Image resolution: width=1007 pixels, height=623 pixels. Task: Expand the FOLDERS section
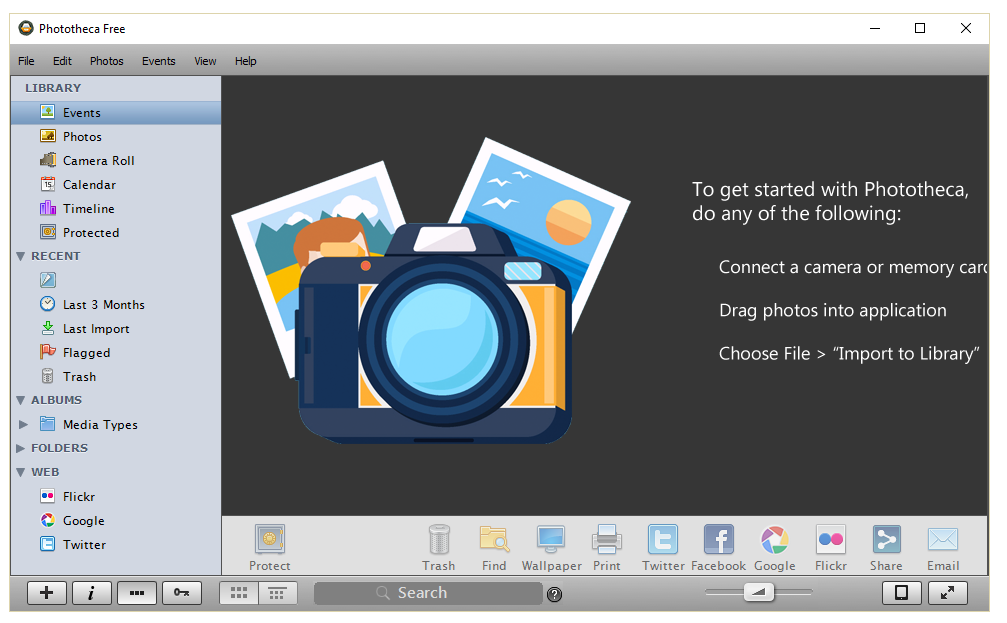pyautogui.click(x=21, y=449)
